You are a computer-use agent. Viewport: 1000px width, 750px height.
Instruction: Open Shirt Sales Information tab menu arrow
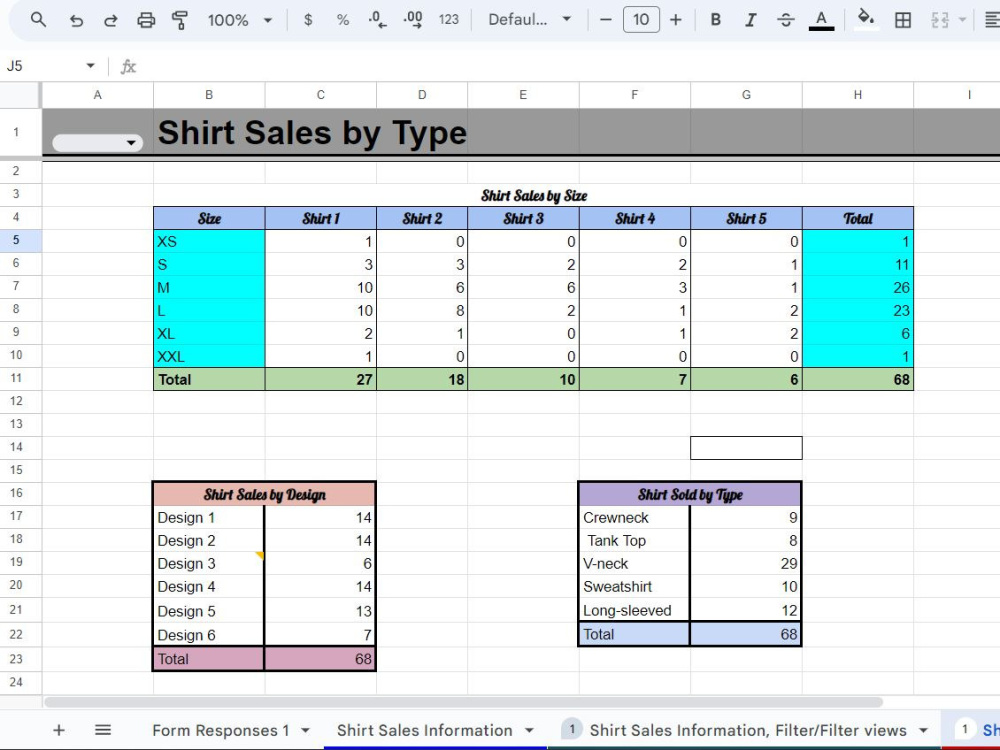[x=529, y=730]
